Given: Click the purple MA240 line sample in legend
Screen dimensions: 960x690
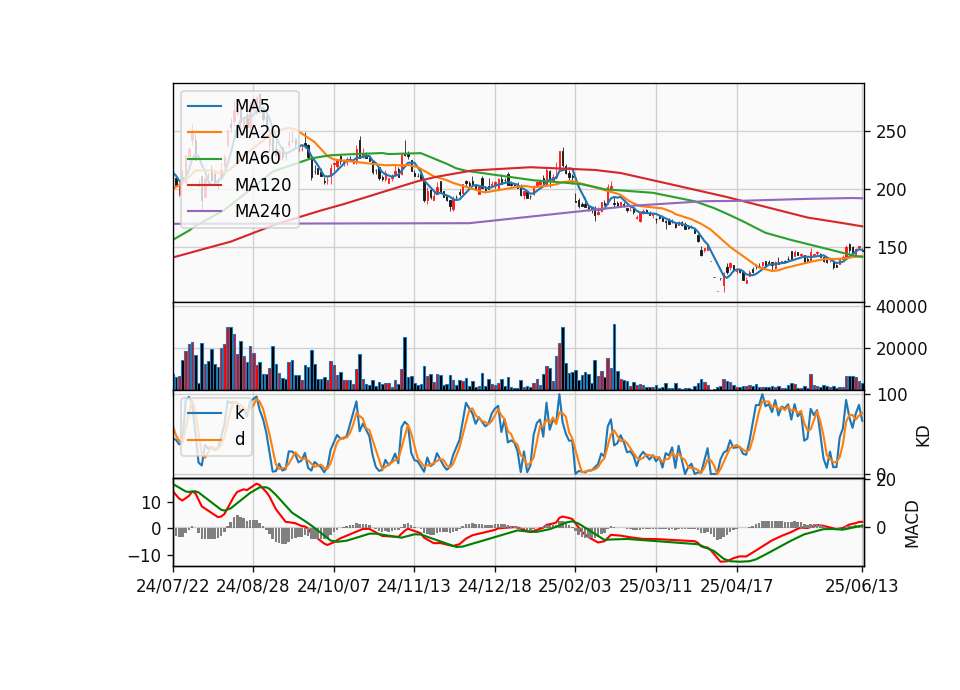Looking at the screenshot, I should (x=204, y=211).
